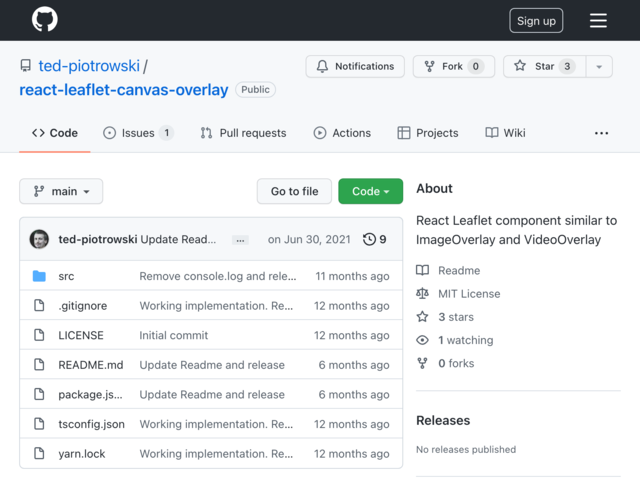Screen dimensions: 640x480
Task: Click the yarn.lock file icon
Action: (x=39, y=453)
